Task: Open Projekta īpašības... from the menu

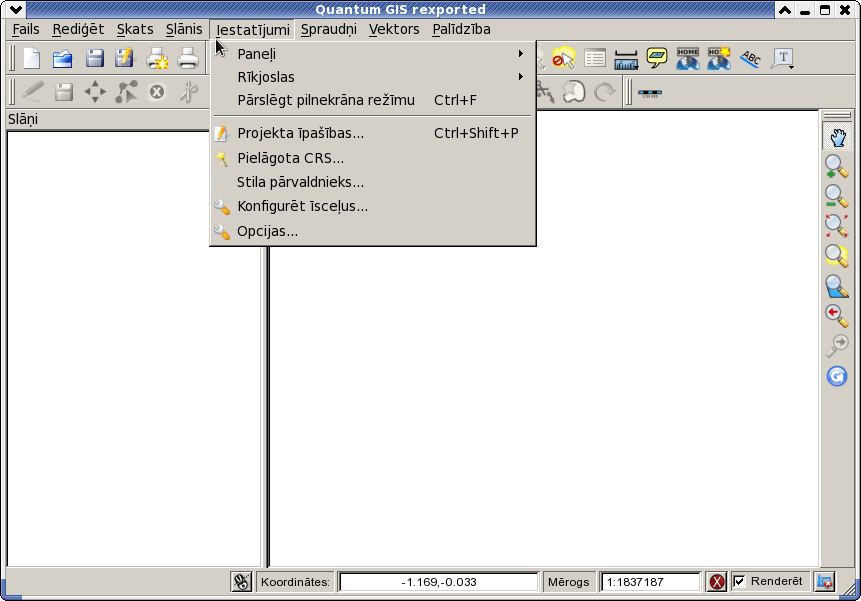Action: 372,133
